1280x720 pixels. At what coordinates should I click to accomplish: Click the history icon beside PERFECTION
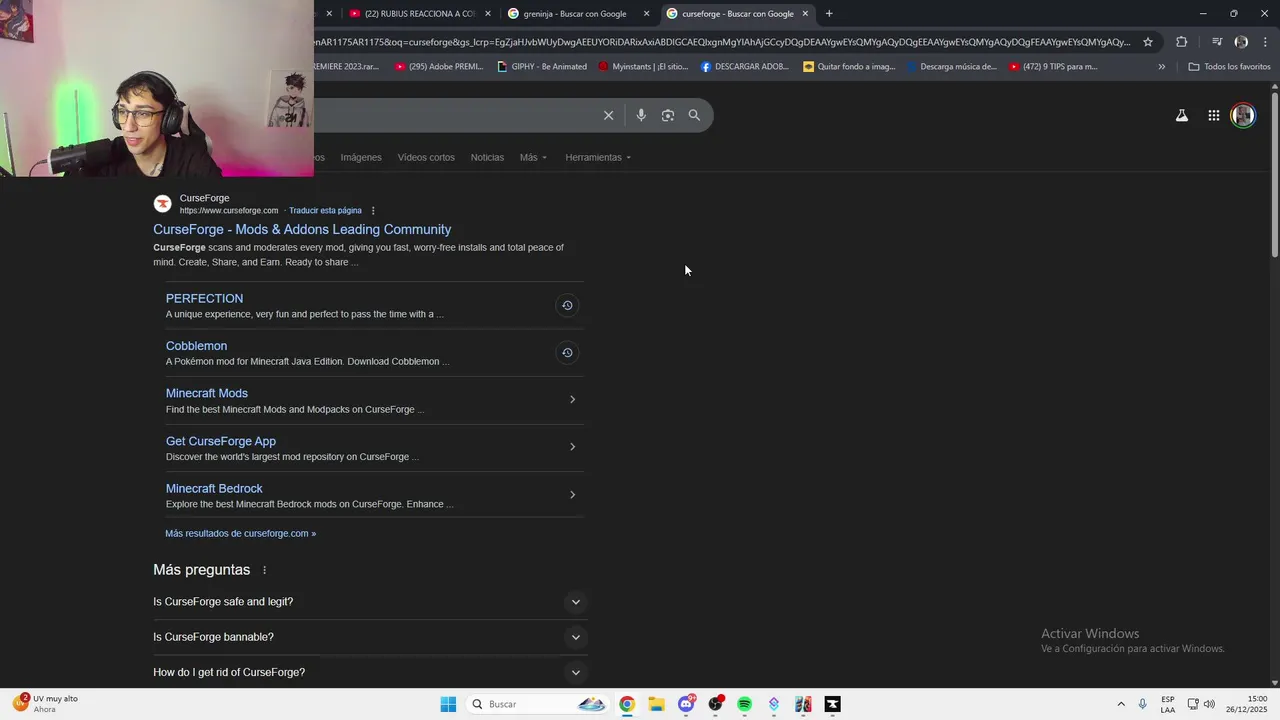coord(567,305)
